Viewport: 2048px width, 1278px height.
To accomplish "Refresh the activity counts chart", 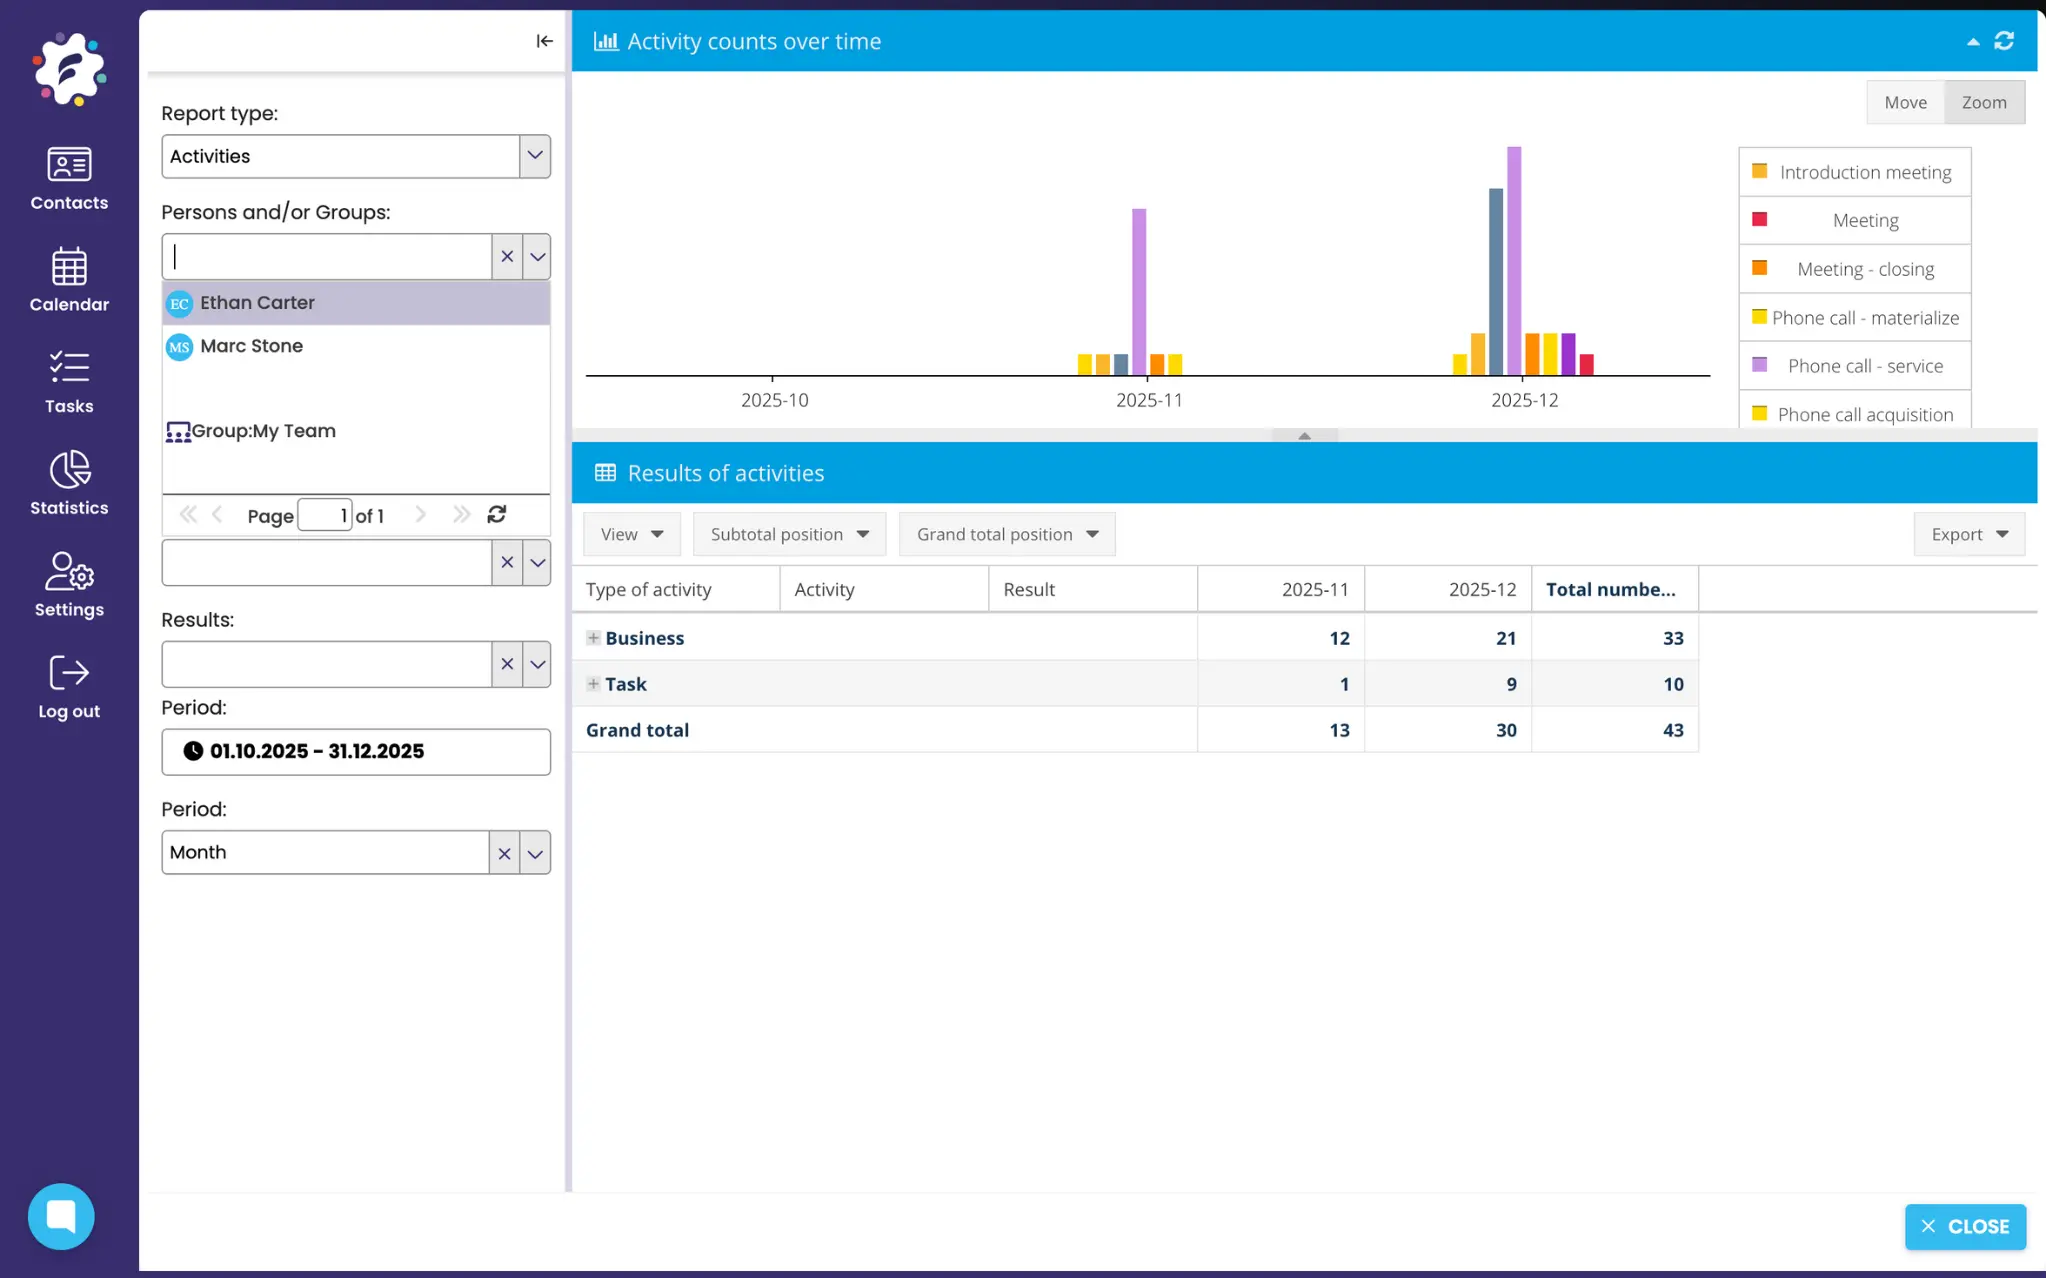I will 2004,41.
